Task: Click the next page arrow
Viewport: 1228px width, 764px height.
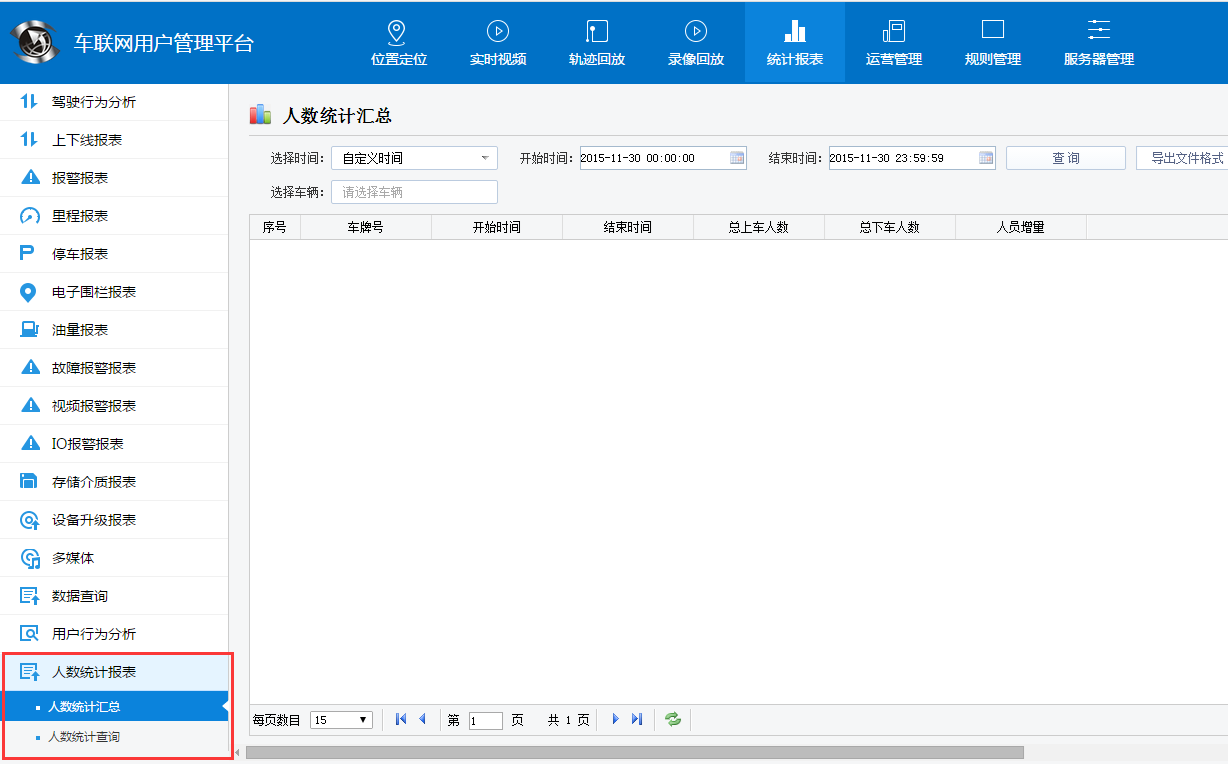Action: (615, 719)
